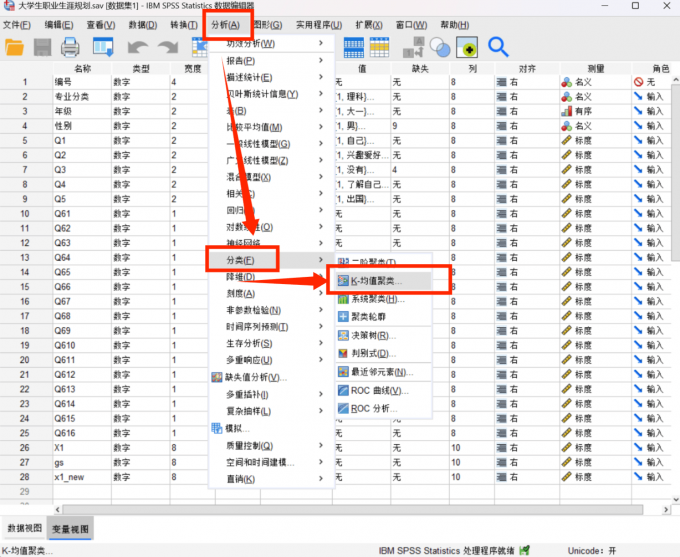Expand the 比较平均值(M) submenu arrow
The width and height of the screenshot is (680, 557).
[321, 127]
